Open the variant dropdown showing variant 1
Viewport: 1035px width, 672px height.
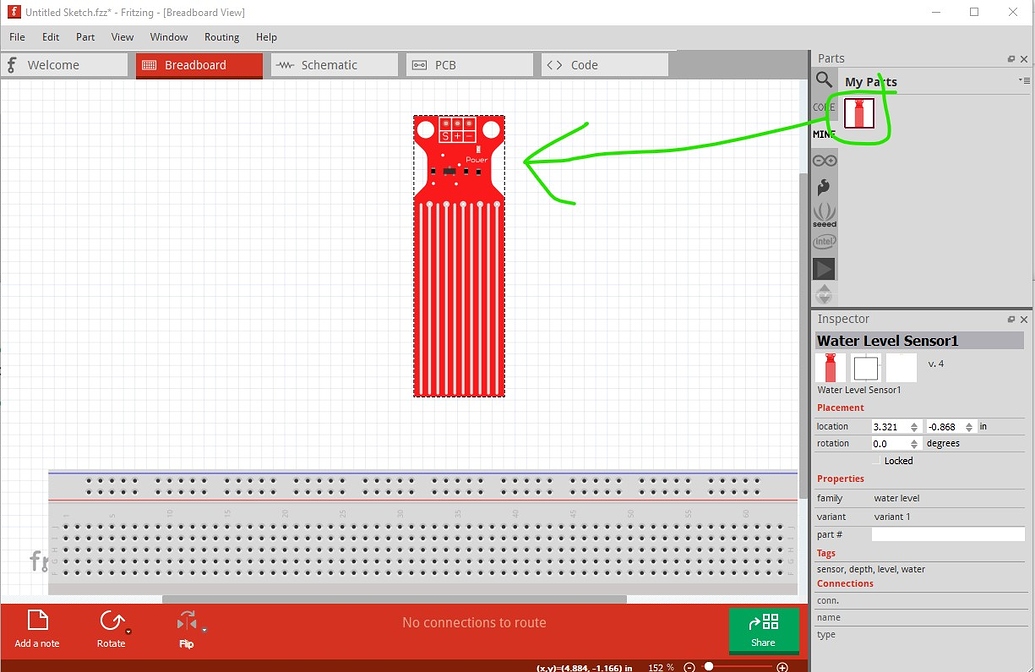(x=948, y=516)
